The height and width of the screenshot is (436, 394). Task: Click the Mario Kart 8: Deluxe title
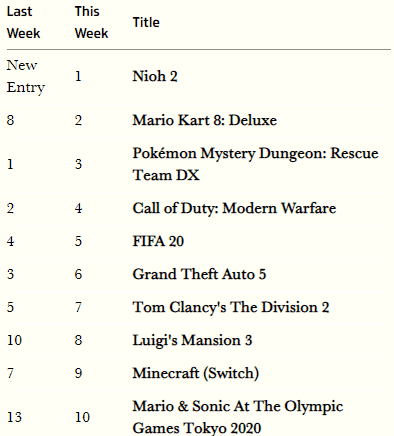click(205, 120)
